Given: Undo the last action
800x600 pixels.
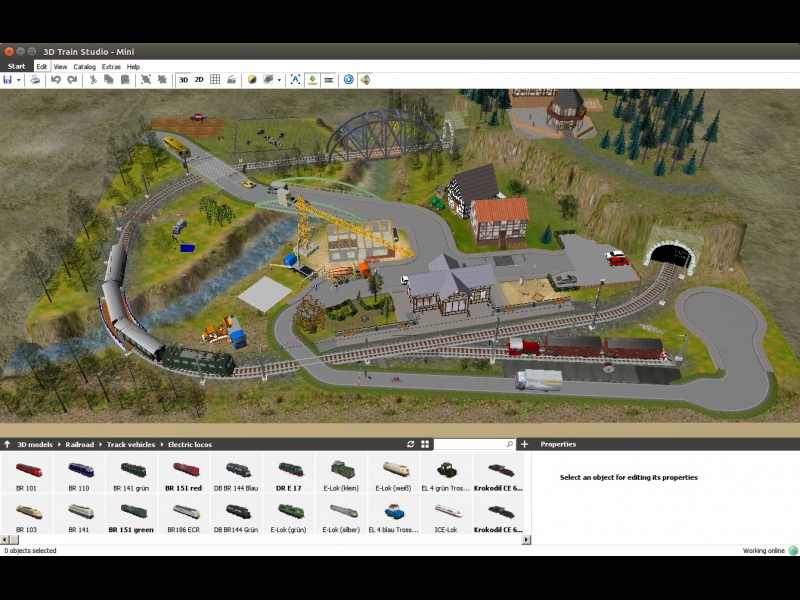Looking at the screenshot, I should click(56, 79).
